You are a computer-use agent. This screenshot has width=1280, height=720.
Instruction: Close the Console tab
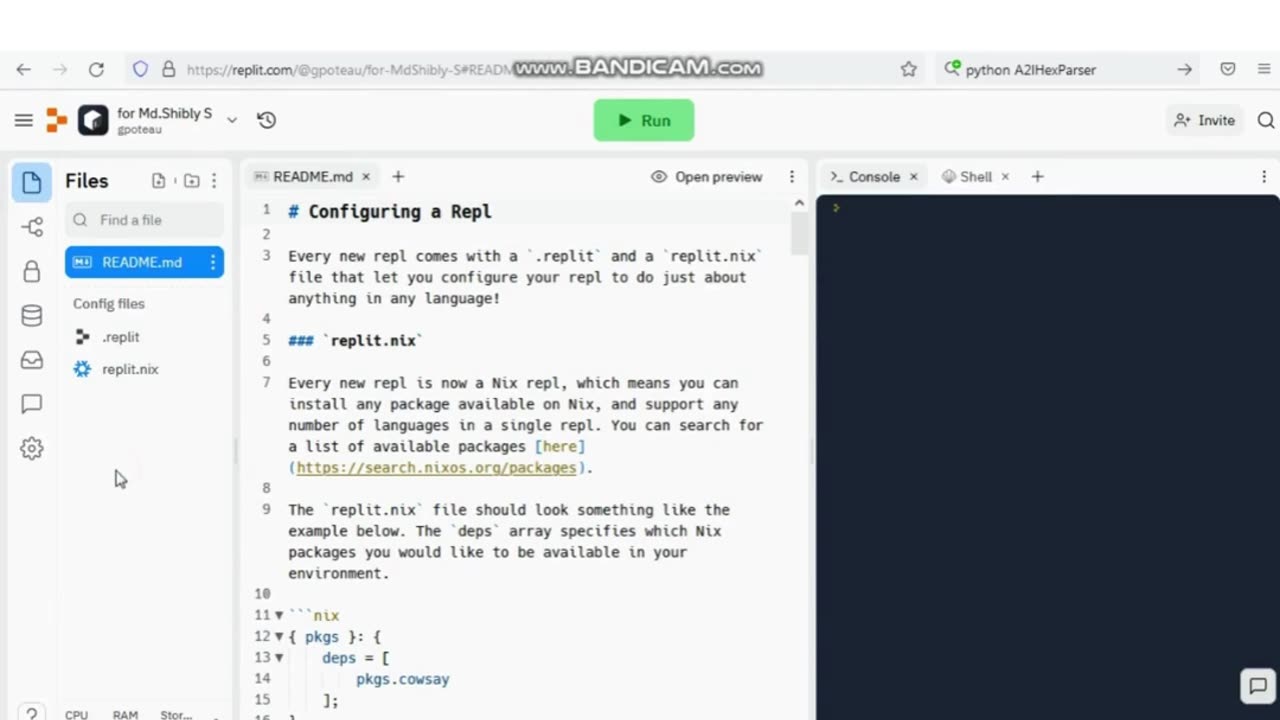913,176
